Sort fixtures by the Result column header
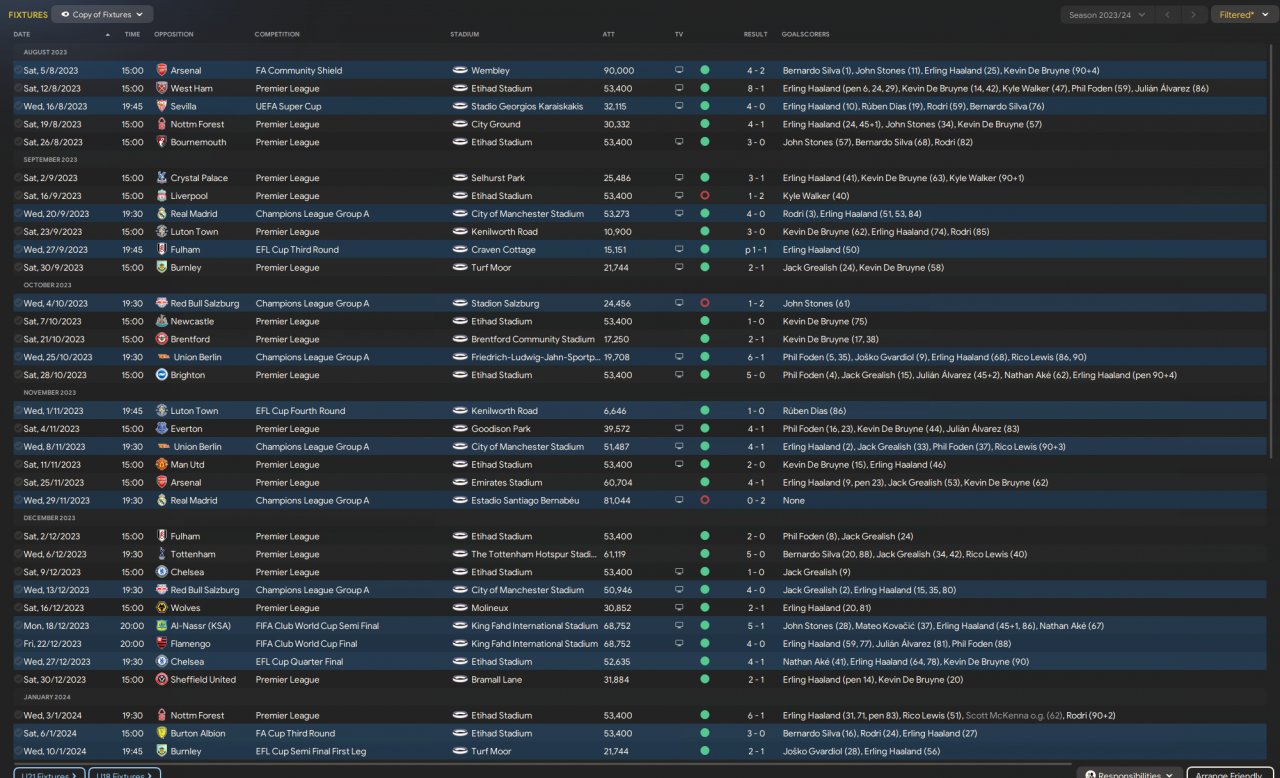The image size is (1280, 778). 756,35
